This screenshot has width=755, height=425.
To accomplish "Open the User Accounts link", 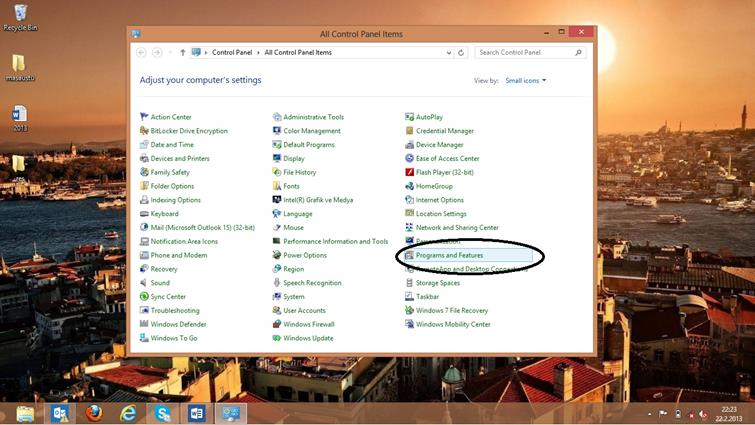I will [x=305, y=310].
